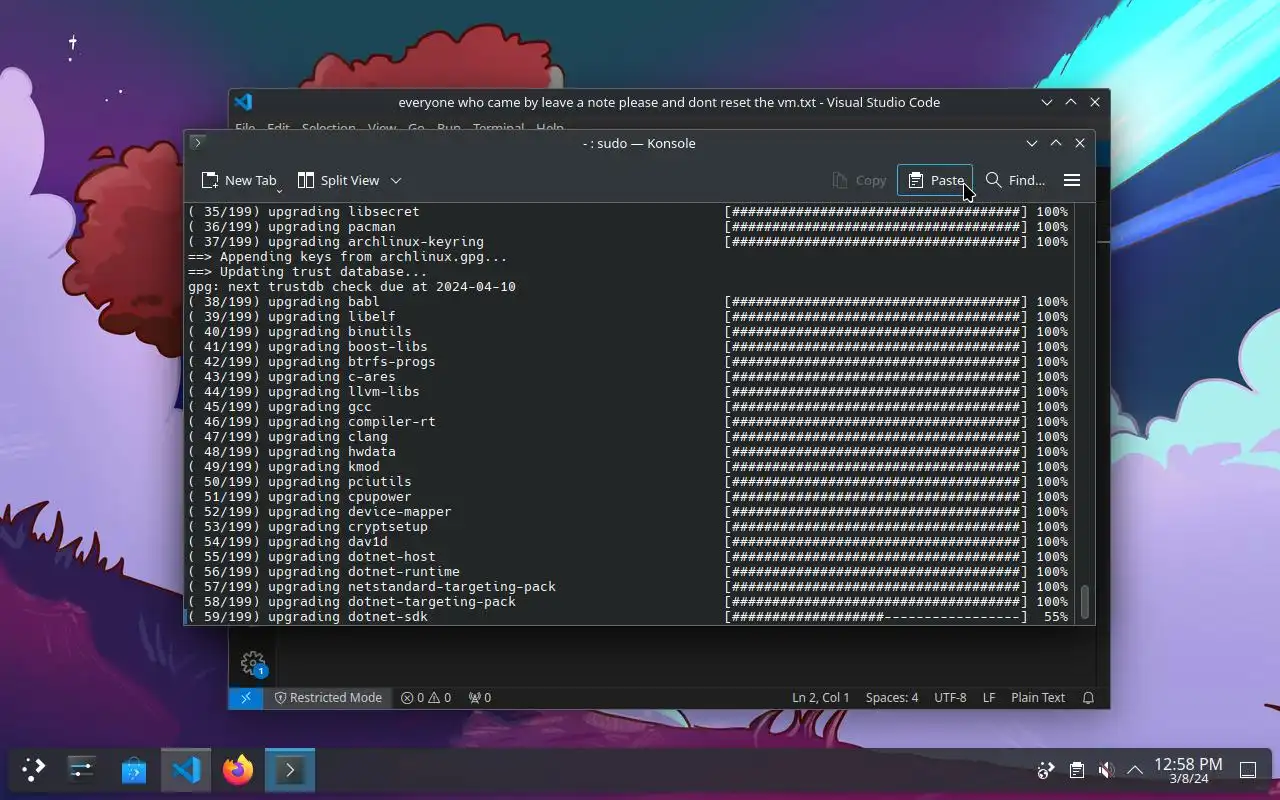Open the clipboard tray icon
Image resolution: width=1280 pixels, height=800 pixels.
tap(1076, 770)
